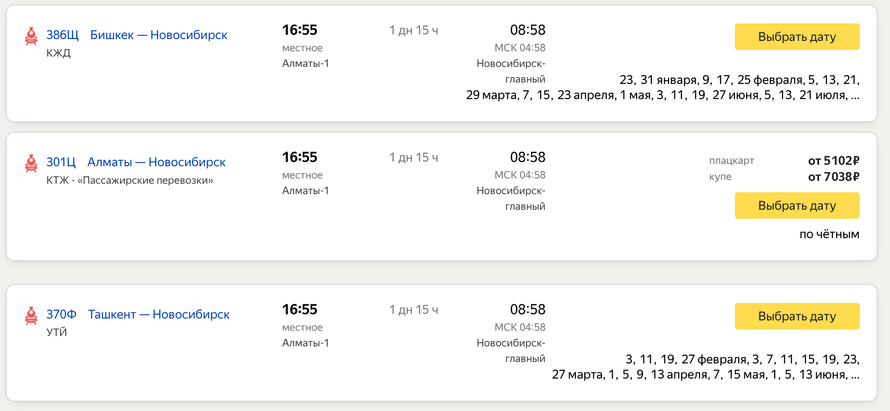This screenshot has height=411, width=890.
Task: Click 16:55 departure time of 301Ц
Action: click(x=300, y=157)
